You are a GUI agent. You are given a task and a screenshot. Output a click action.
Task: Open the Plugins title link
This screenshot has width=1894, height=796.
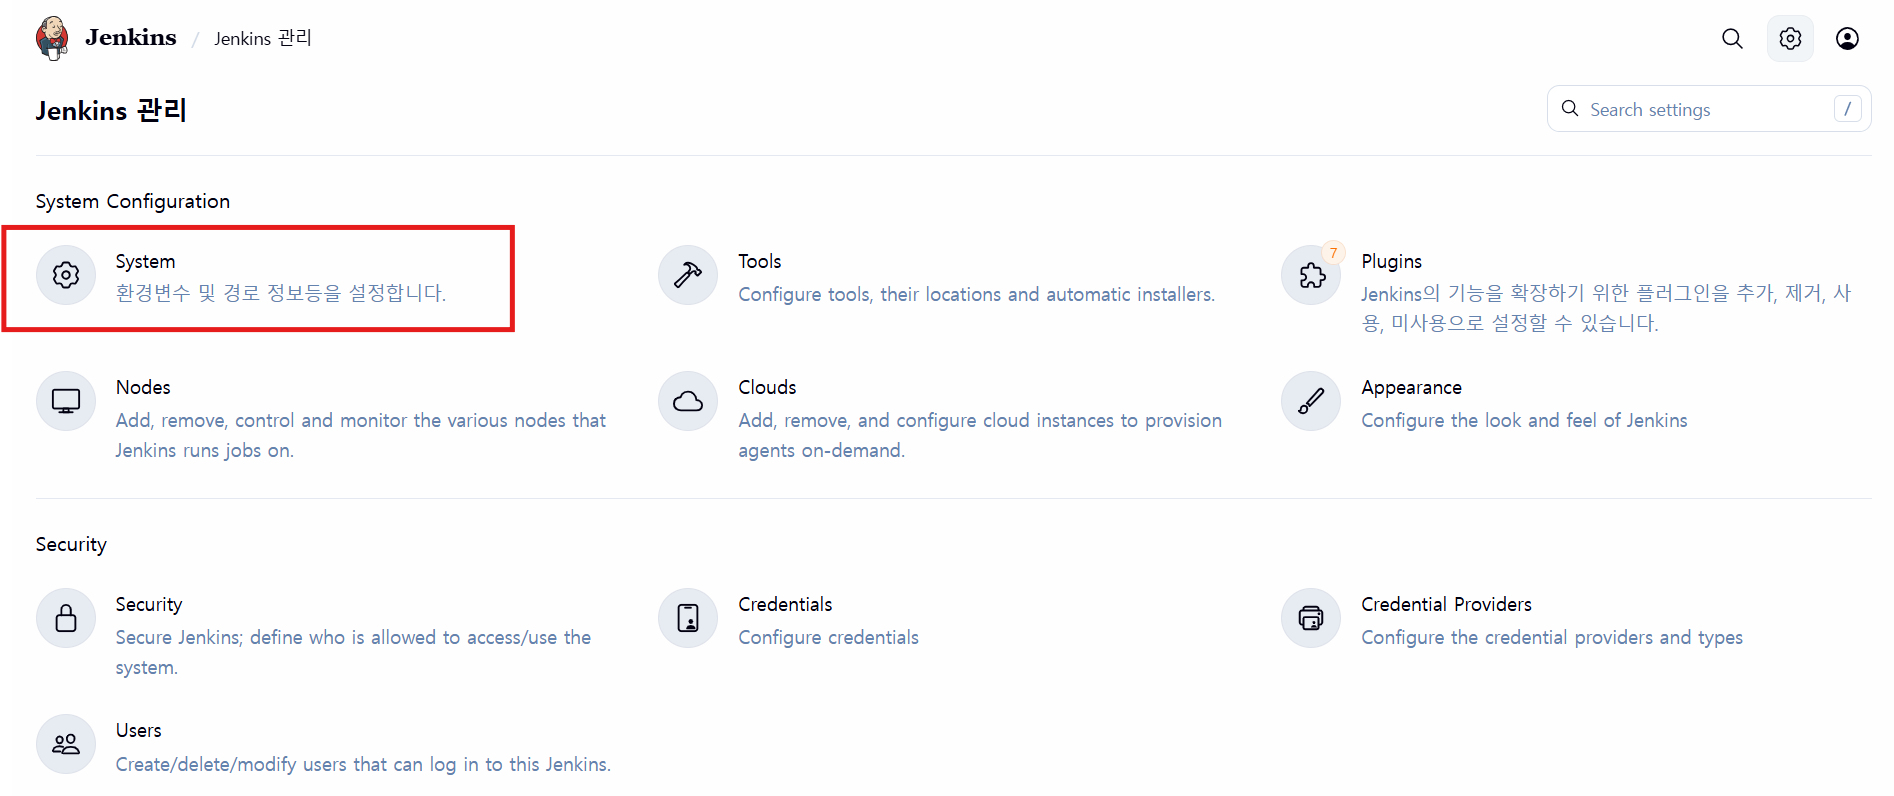pos(1391,261)
